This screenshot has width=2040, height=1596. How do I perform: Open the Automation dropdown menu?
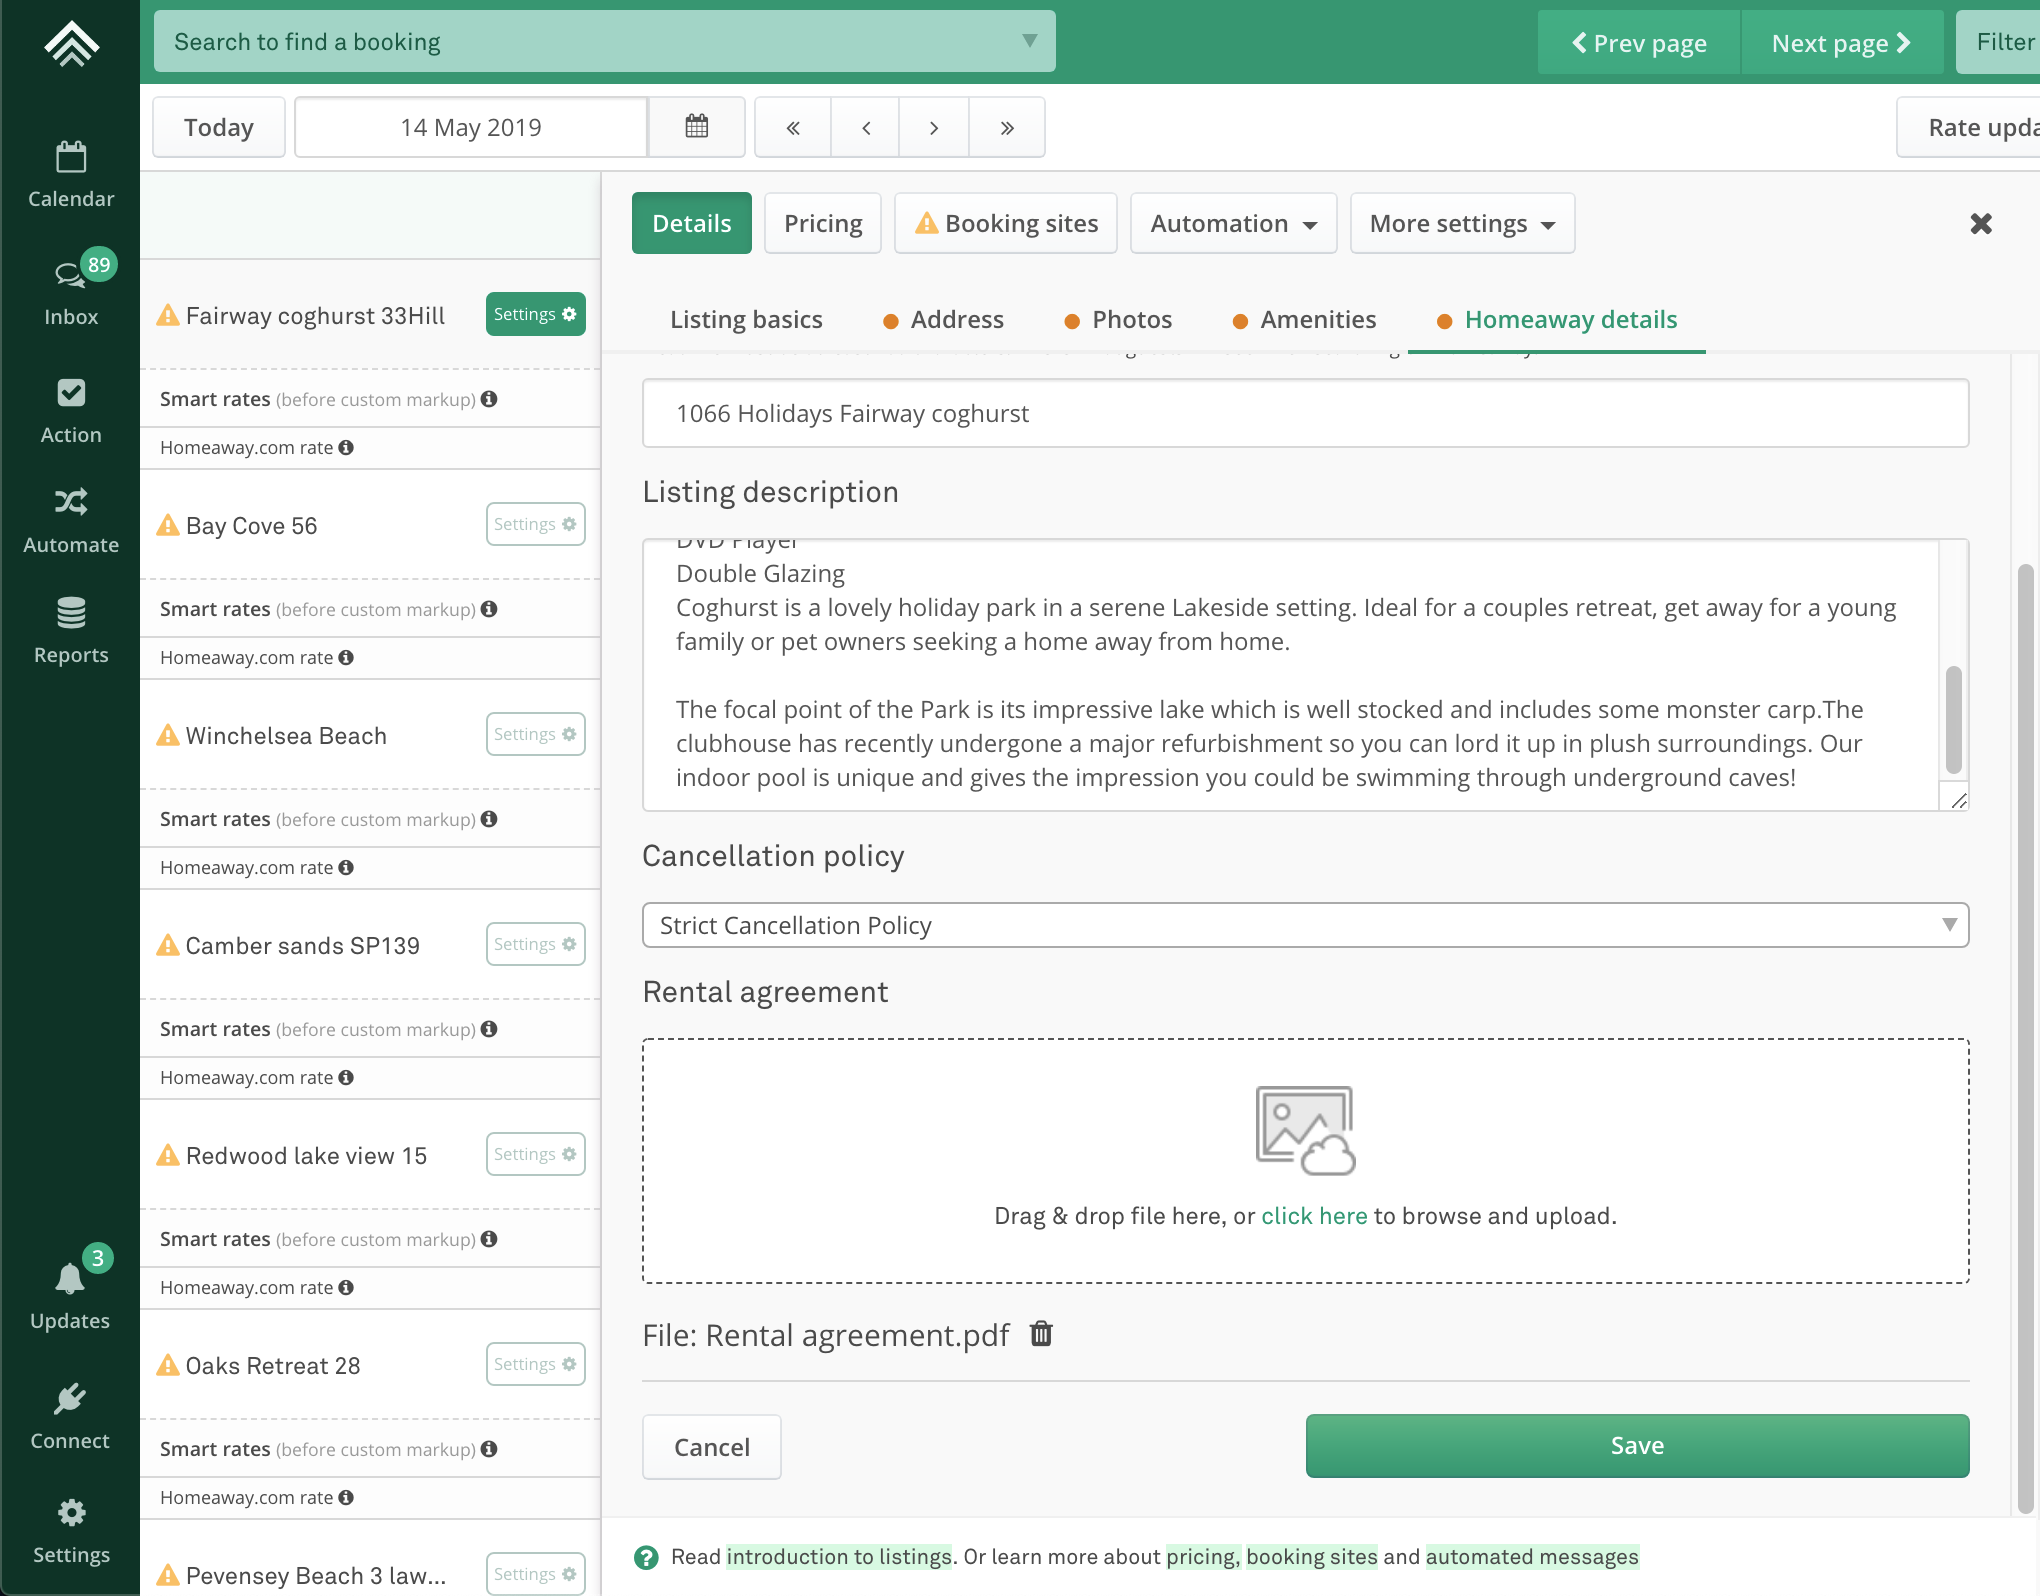coord(1233,223)
